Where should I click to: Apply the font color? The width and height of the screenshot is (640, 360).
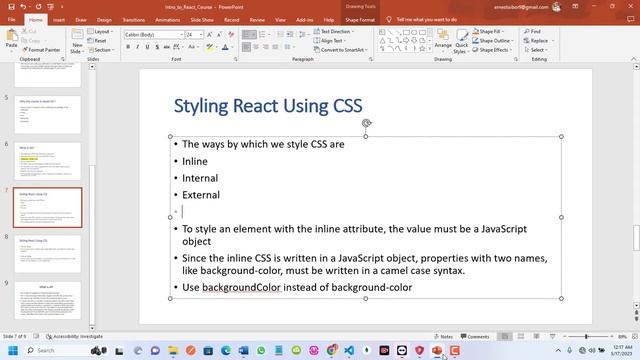pos(225,47)
